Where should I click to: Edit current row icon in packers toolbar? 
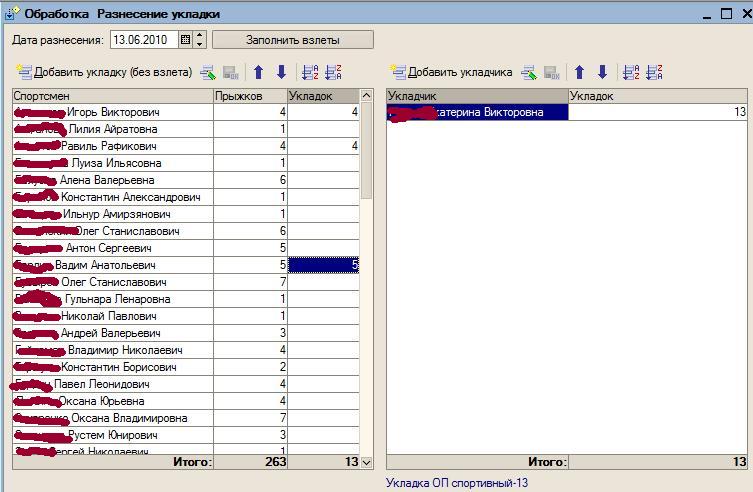(x=529, y=72)
